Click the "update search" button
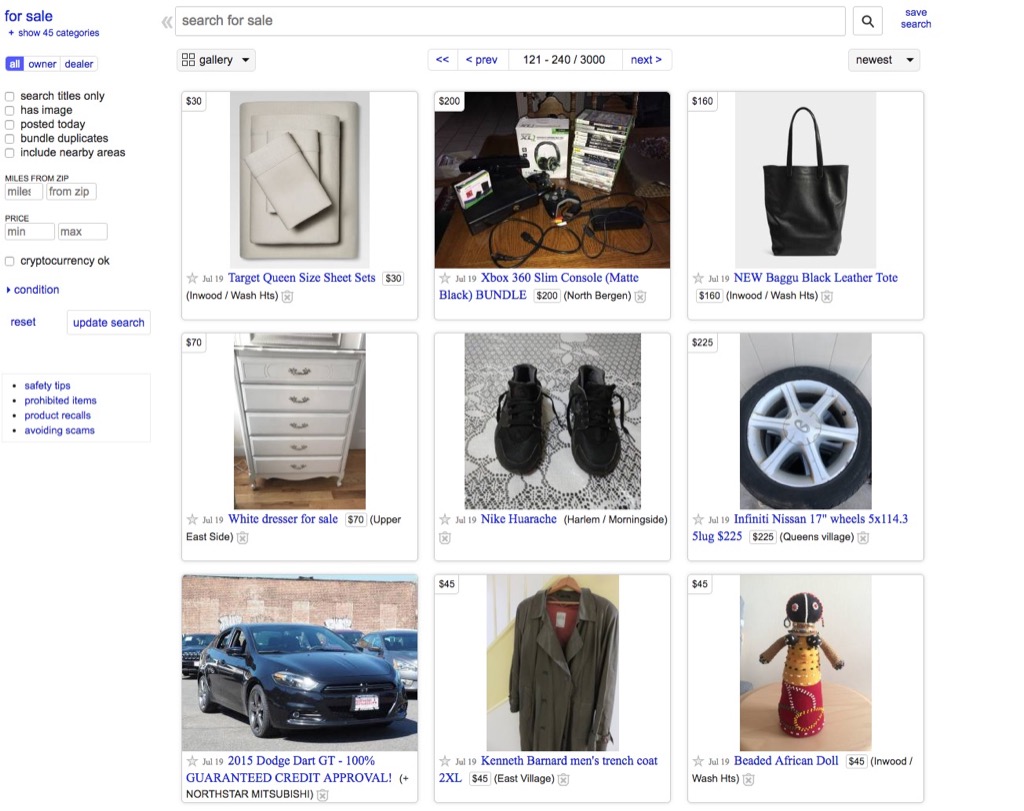The width and height of the screenshot is (1024, 811). point(108,322)
